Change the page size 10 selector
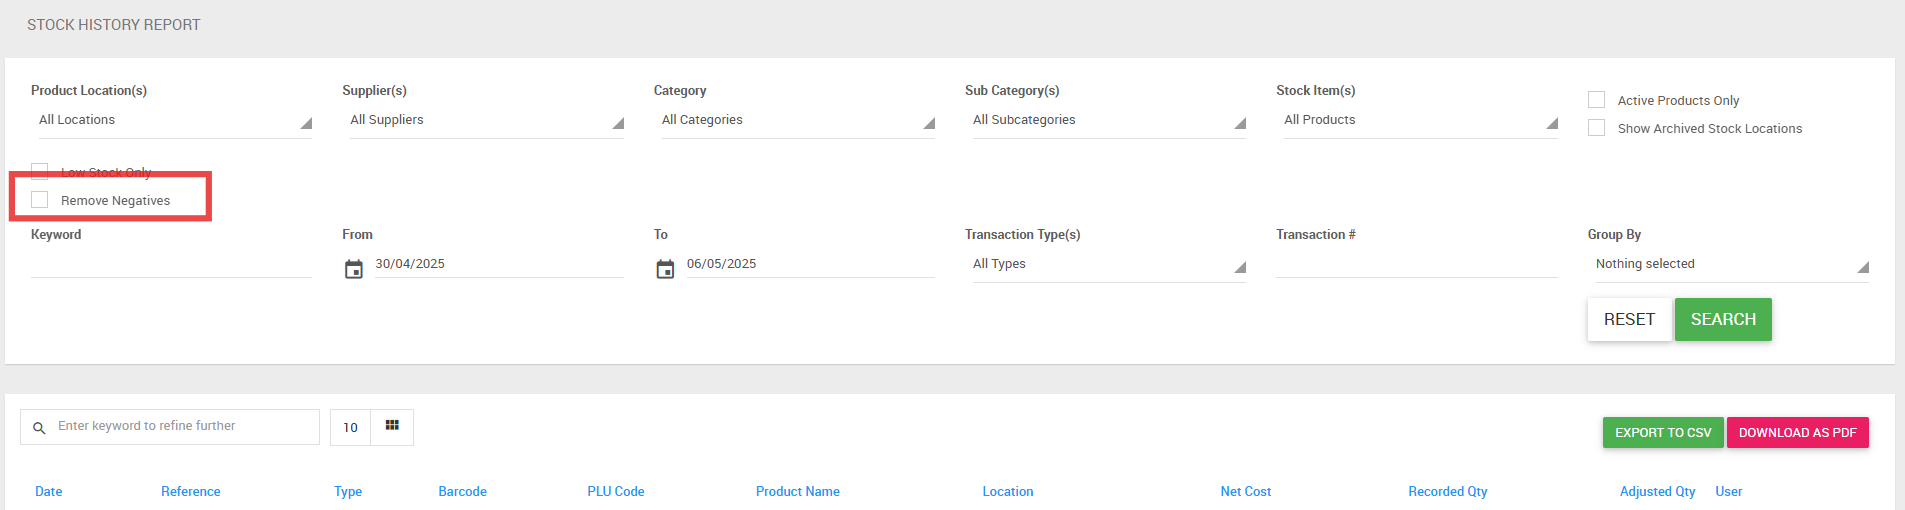Viewport: 1905px width, 510px height. click(351, 427)
